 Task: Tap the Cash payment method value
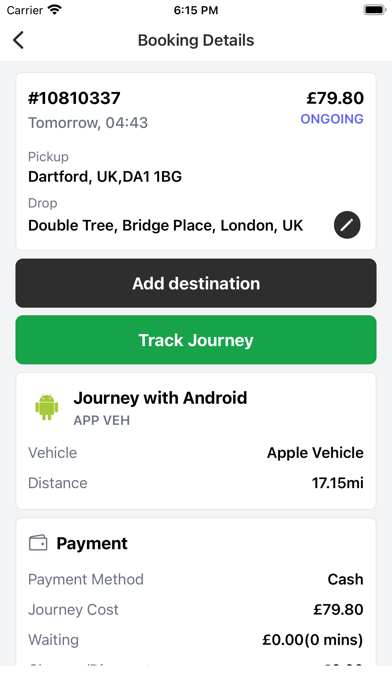click(x=345, y=579)
